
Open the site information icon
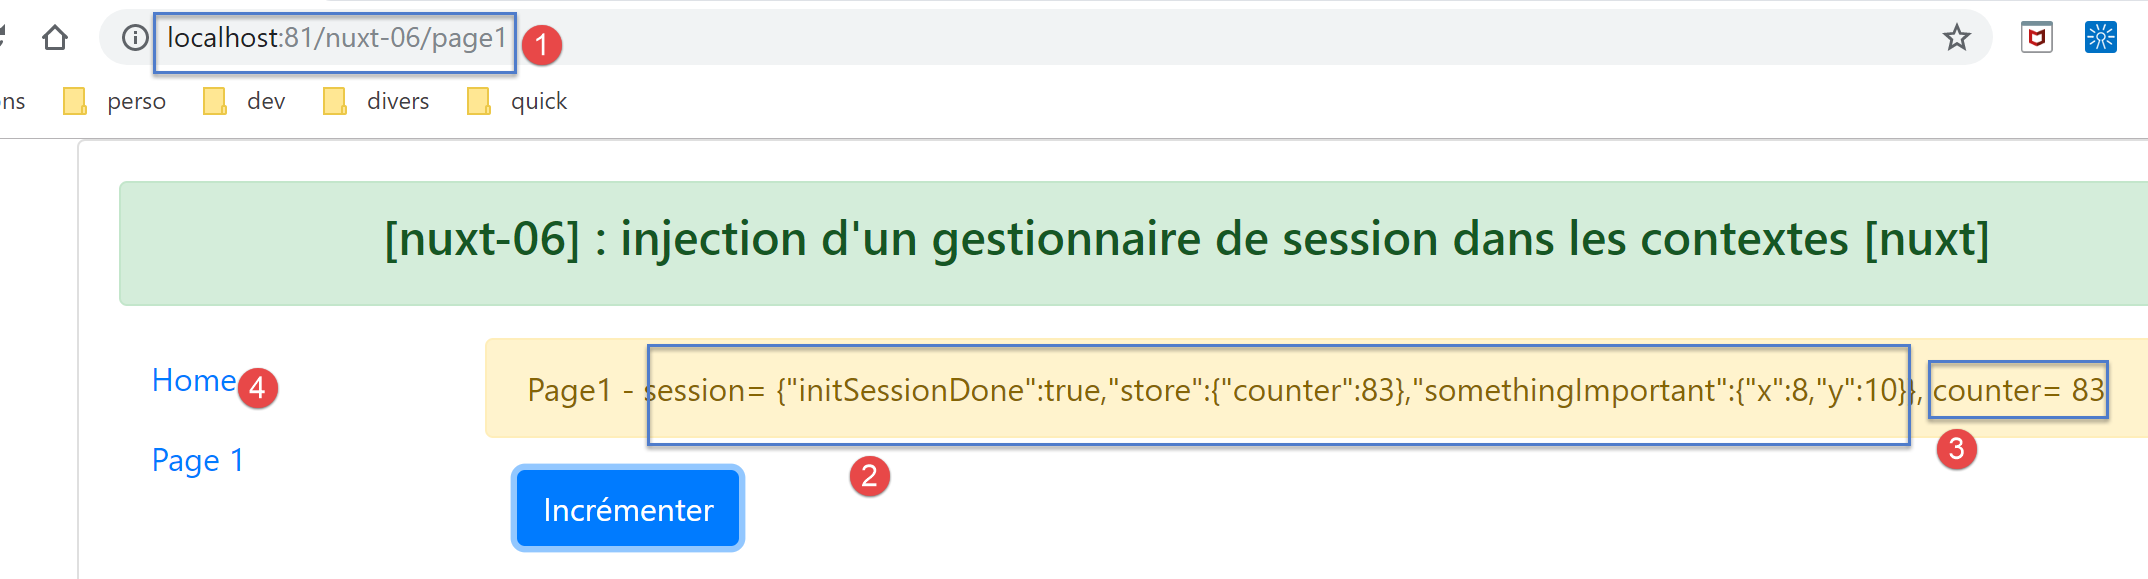click(135, 38)
